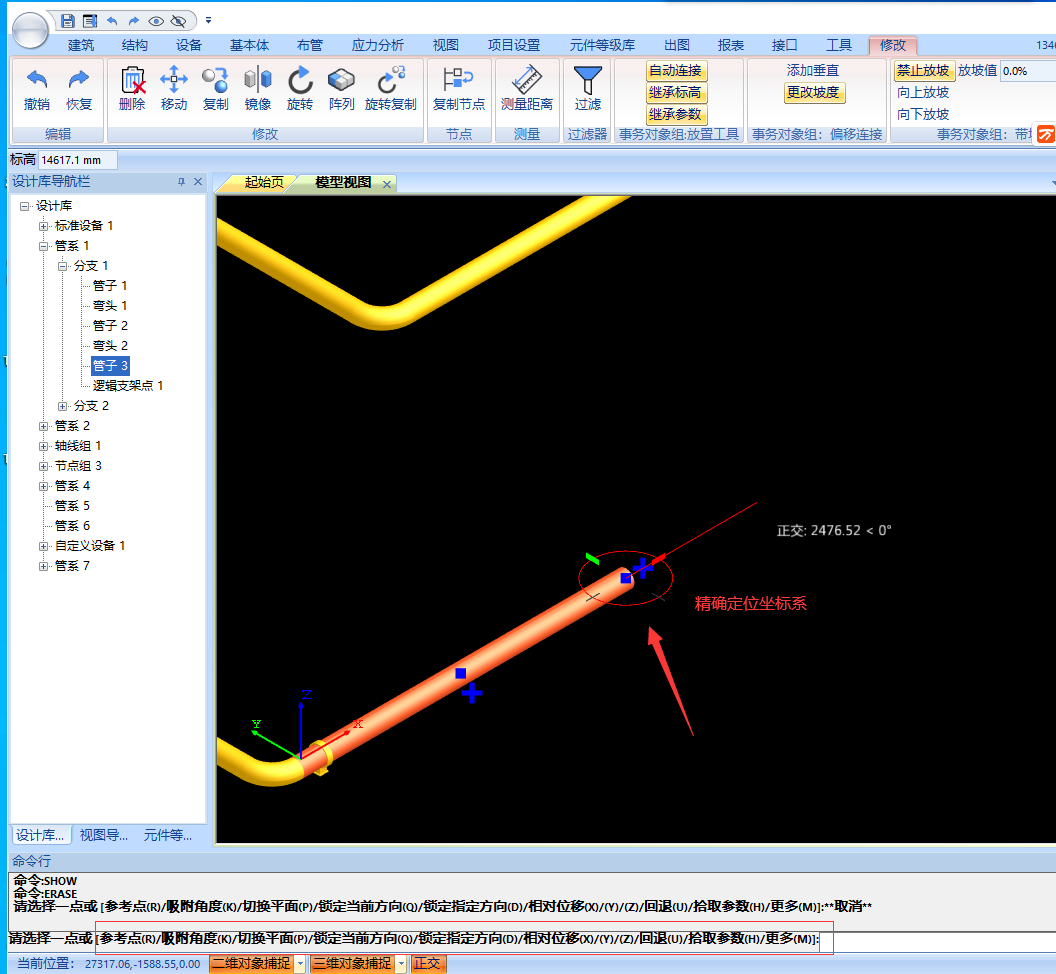The image size is (1056, 974).
Task: Toggle 二维对象捕捉 in status bar
Action: (x=251, y=964)
